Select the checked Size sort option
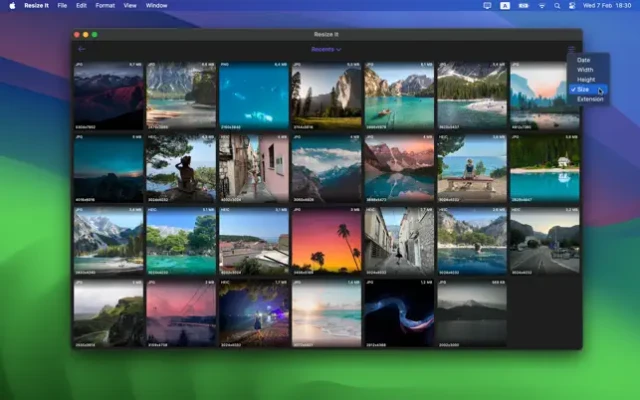This screenshot has height=400, width=640. coord(583,89)
